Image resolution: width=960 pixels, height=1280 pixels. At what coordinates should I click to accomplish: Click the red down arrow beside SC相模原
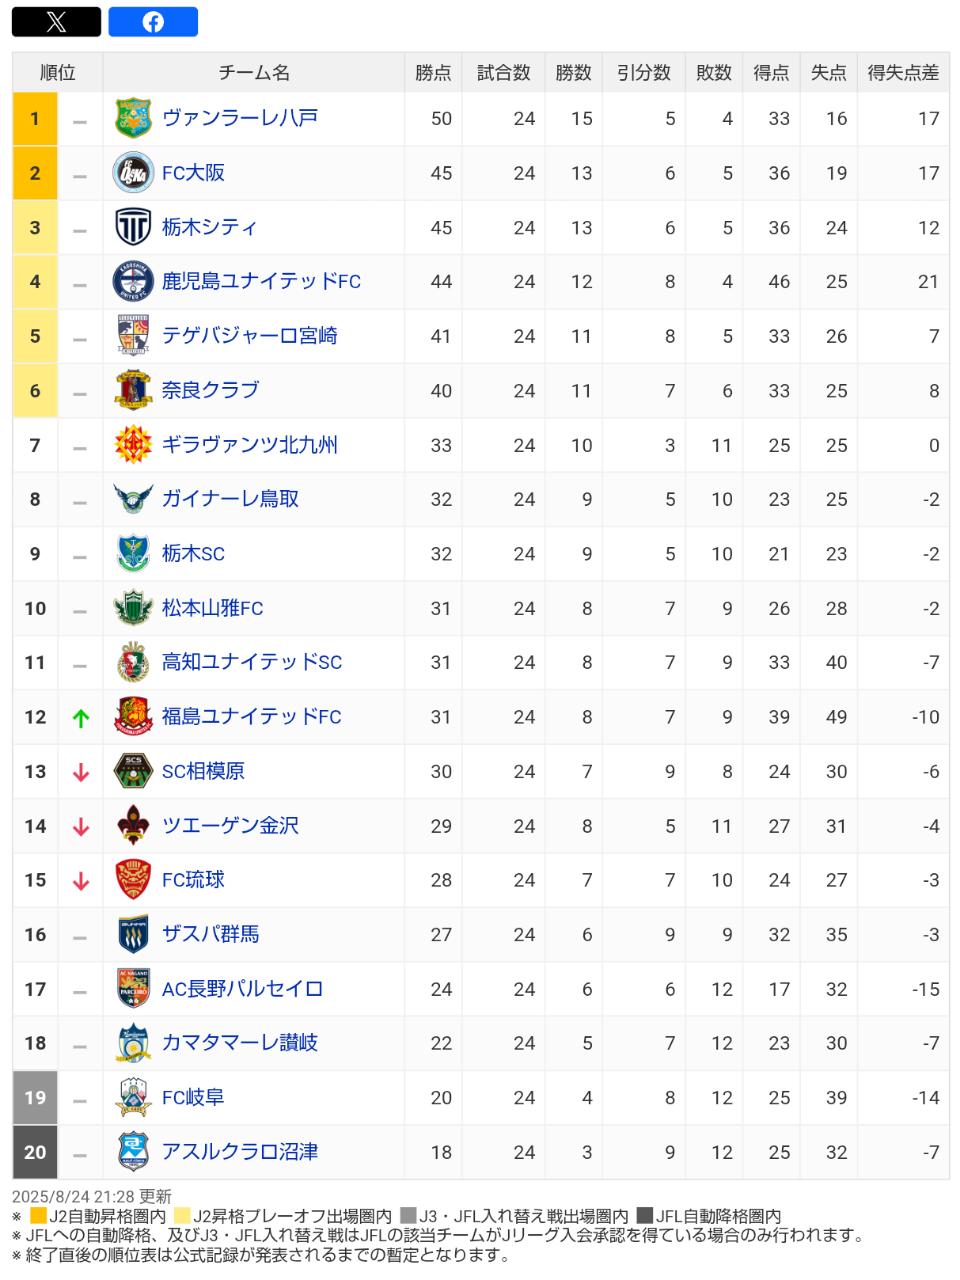pyautogui.click(x=81, y=772)
